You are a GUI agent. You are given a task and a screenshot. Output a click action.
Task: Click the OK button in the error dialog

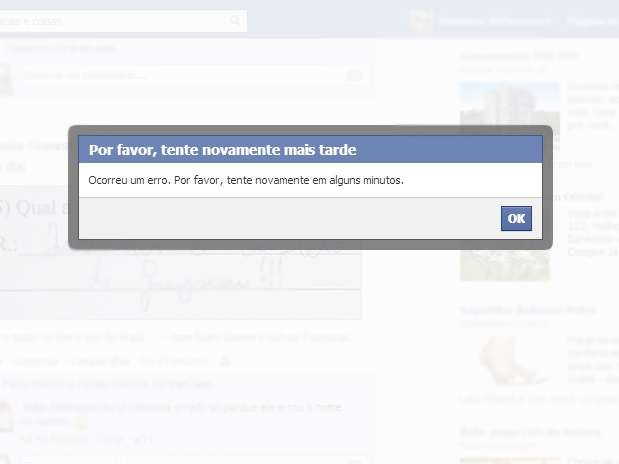[516, 218]
